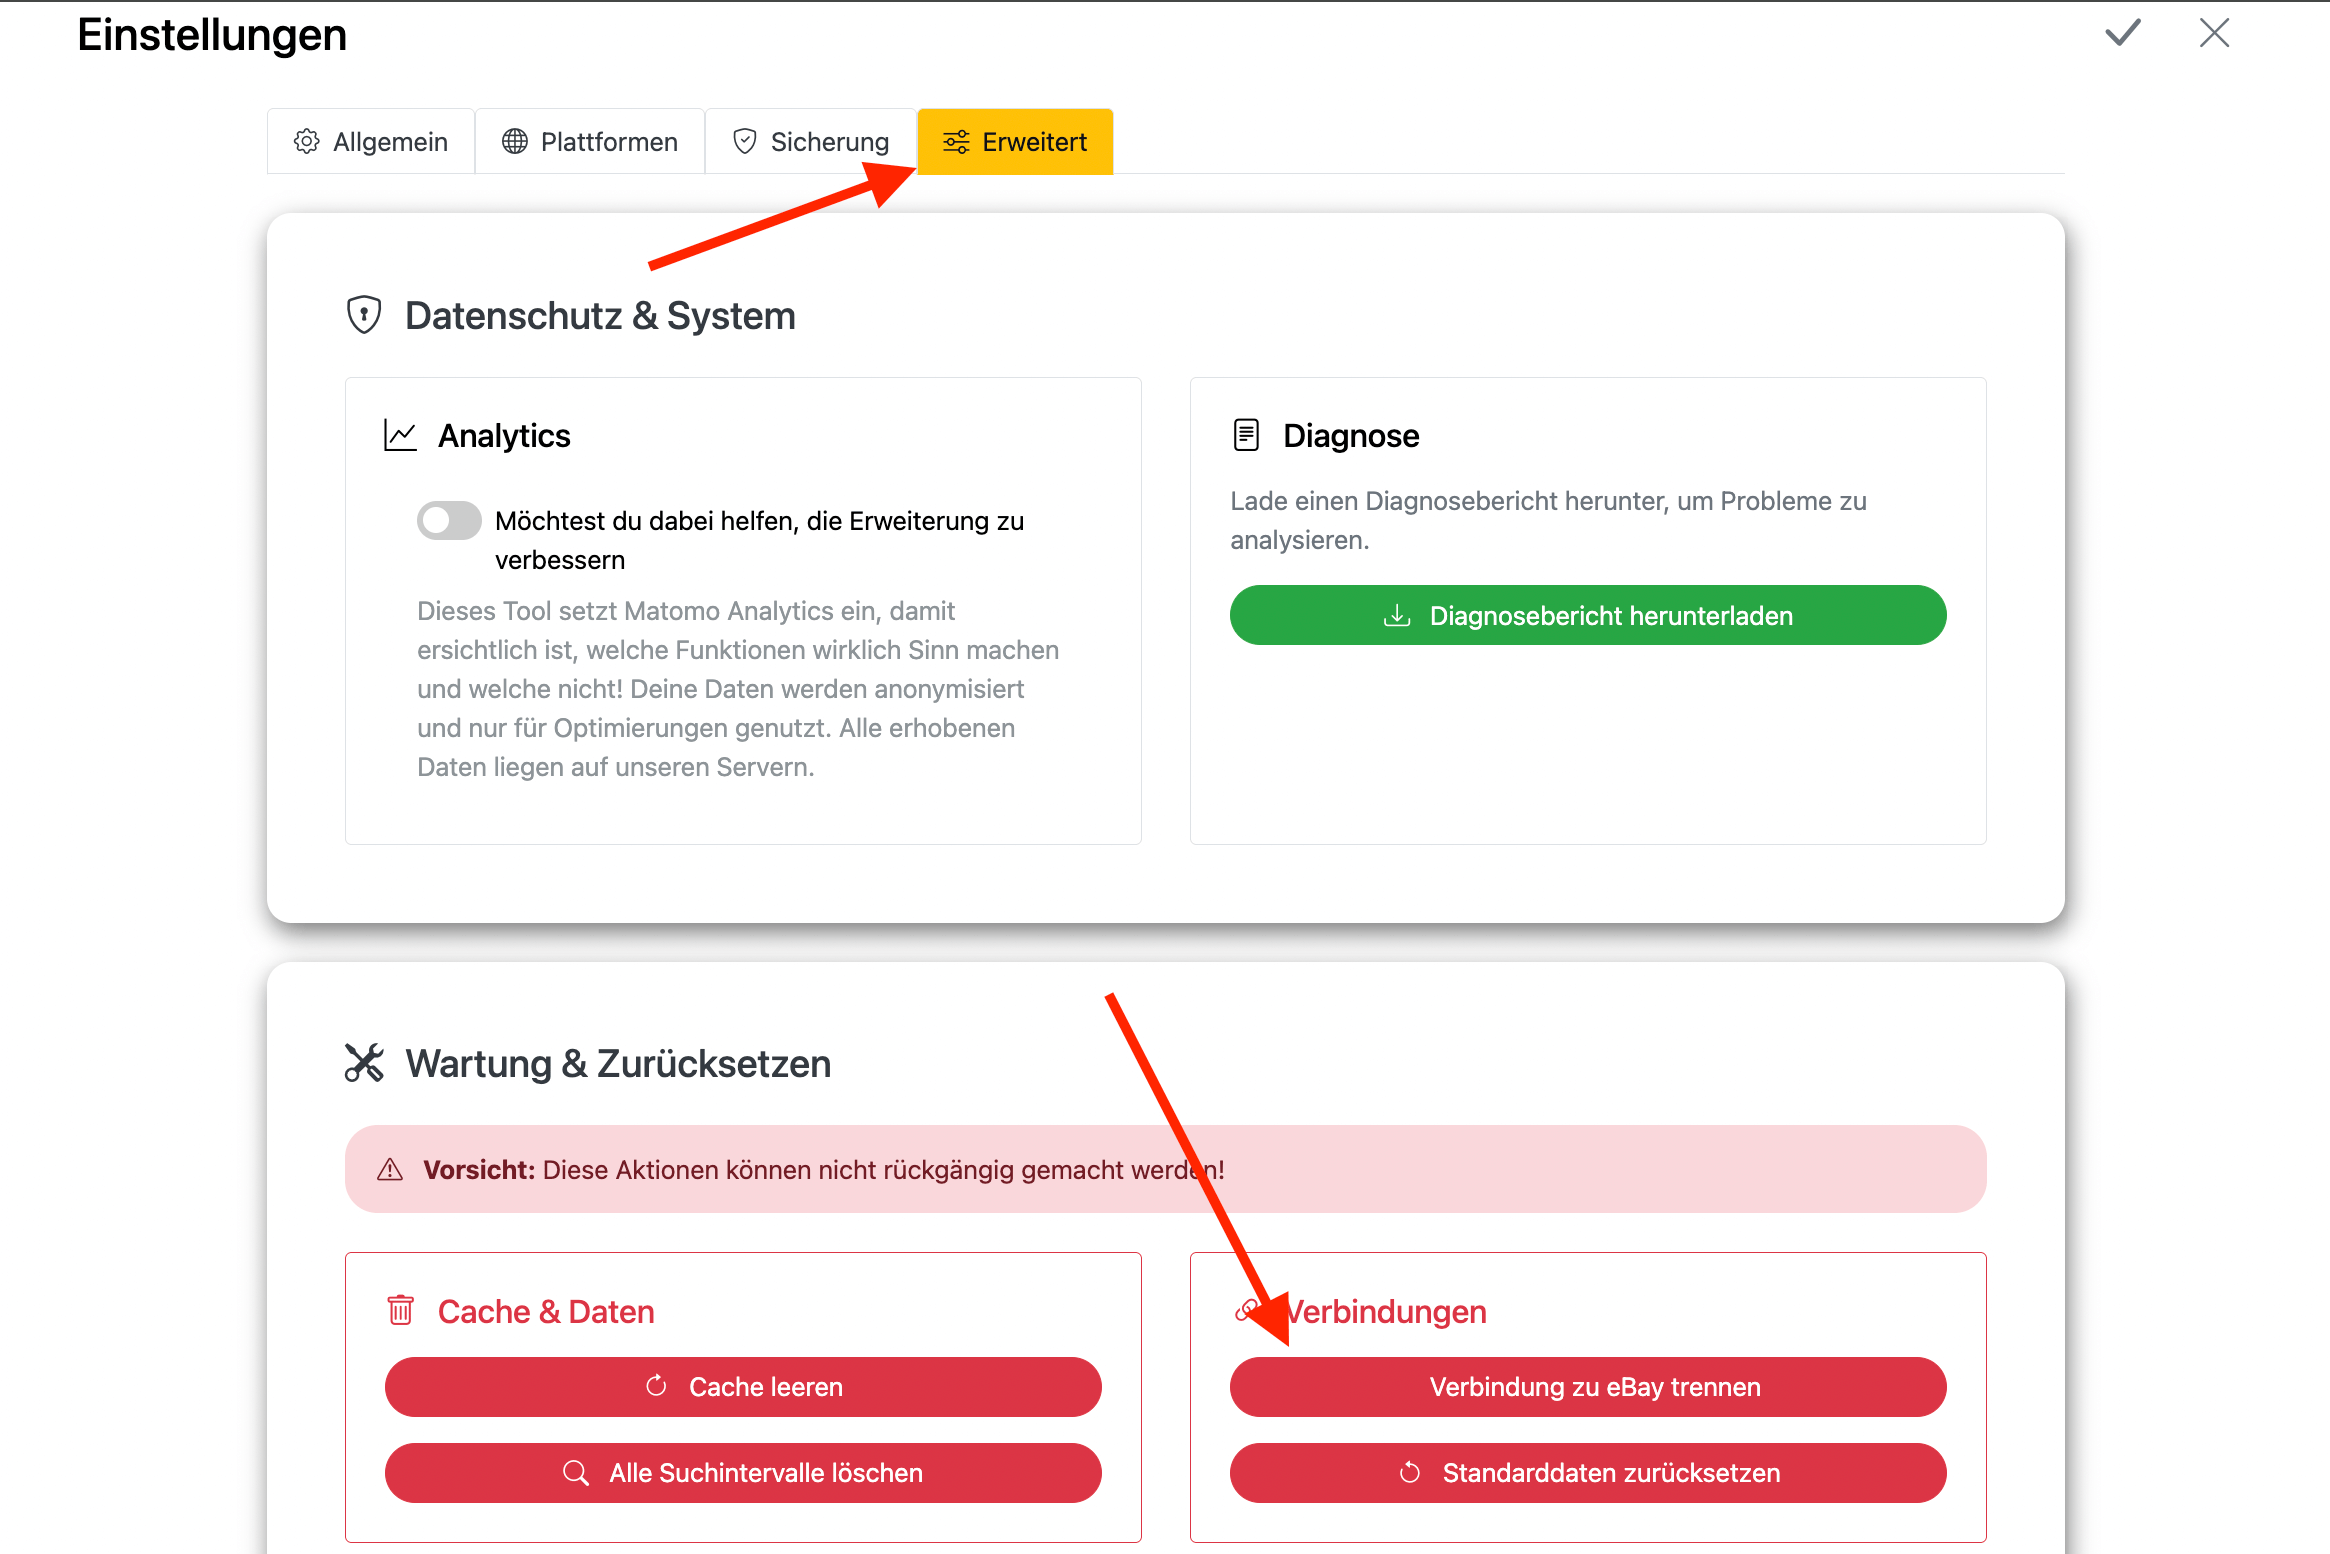Image resolution: width=2330 pixels, height=1554 pixels.
Task: Click the warning triangle icon in Vorsicht banner
Action: tap(390, 1169)
